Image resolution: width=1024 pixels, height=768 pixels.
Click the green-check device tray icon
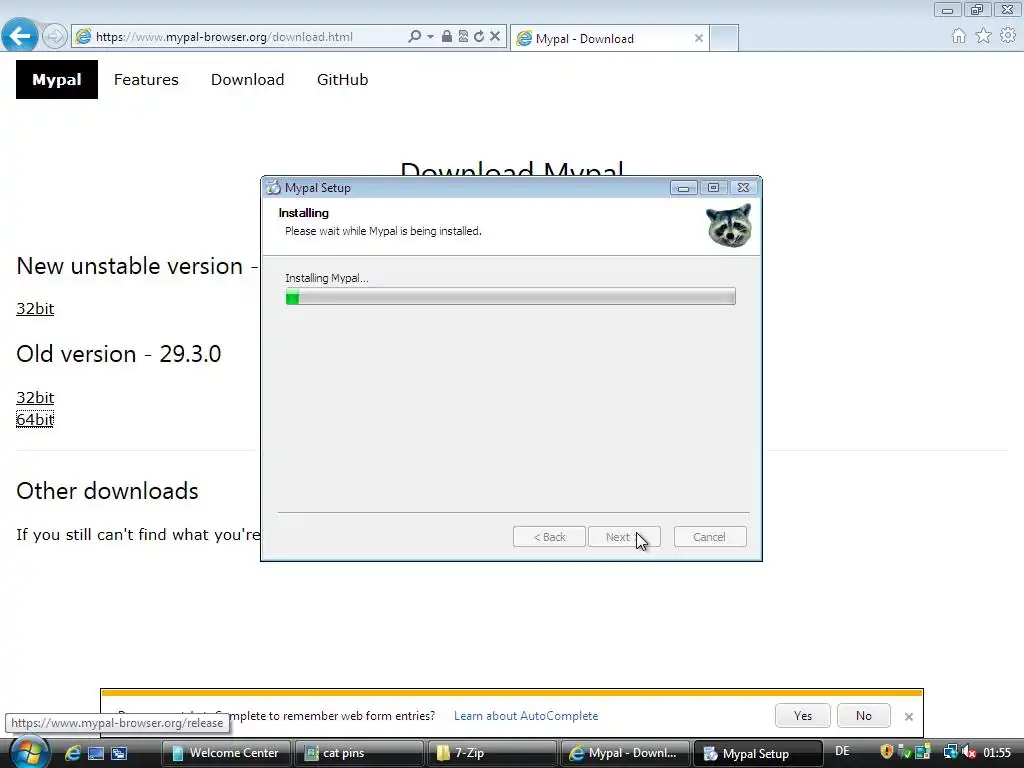(905, 752)
